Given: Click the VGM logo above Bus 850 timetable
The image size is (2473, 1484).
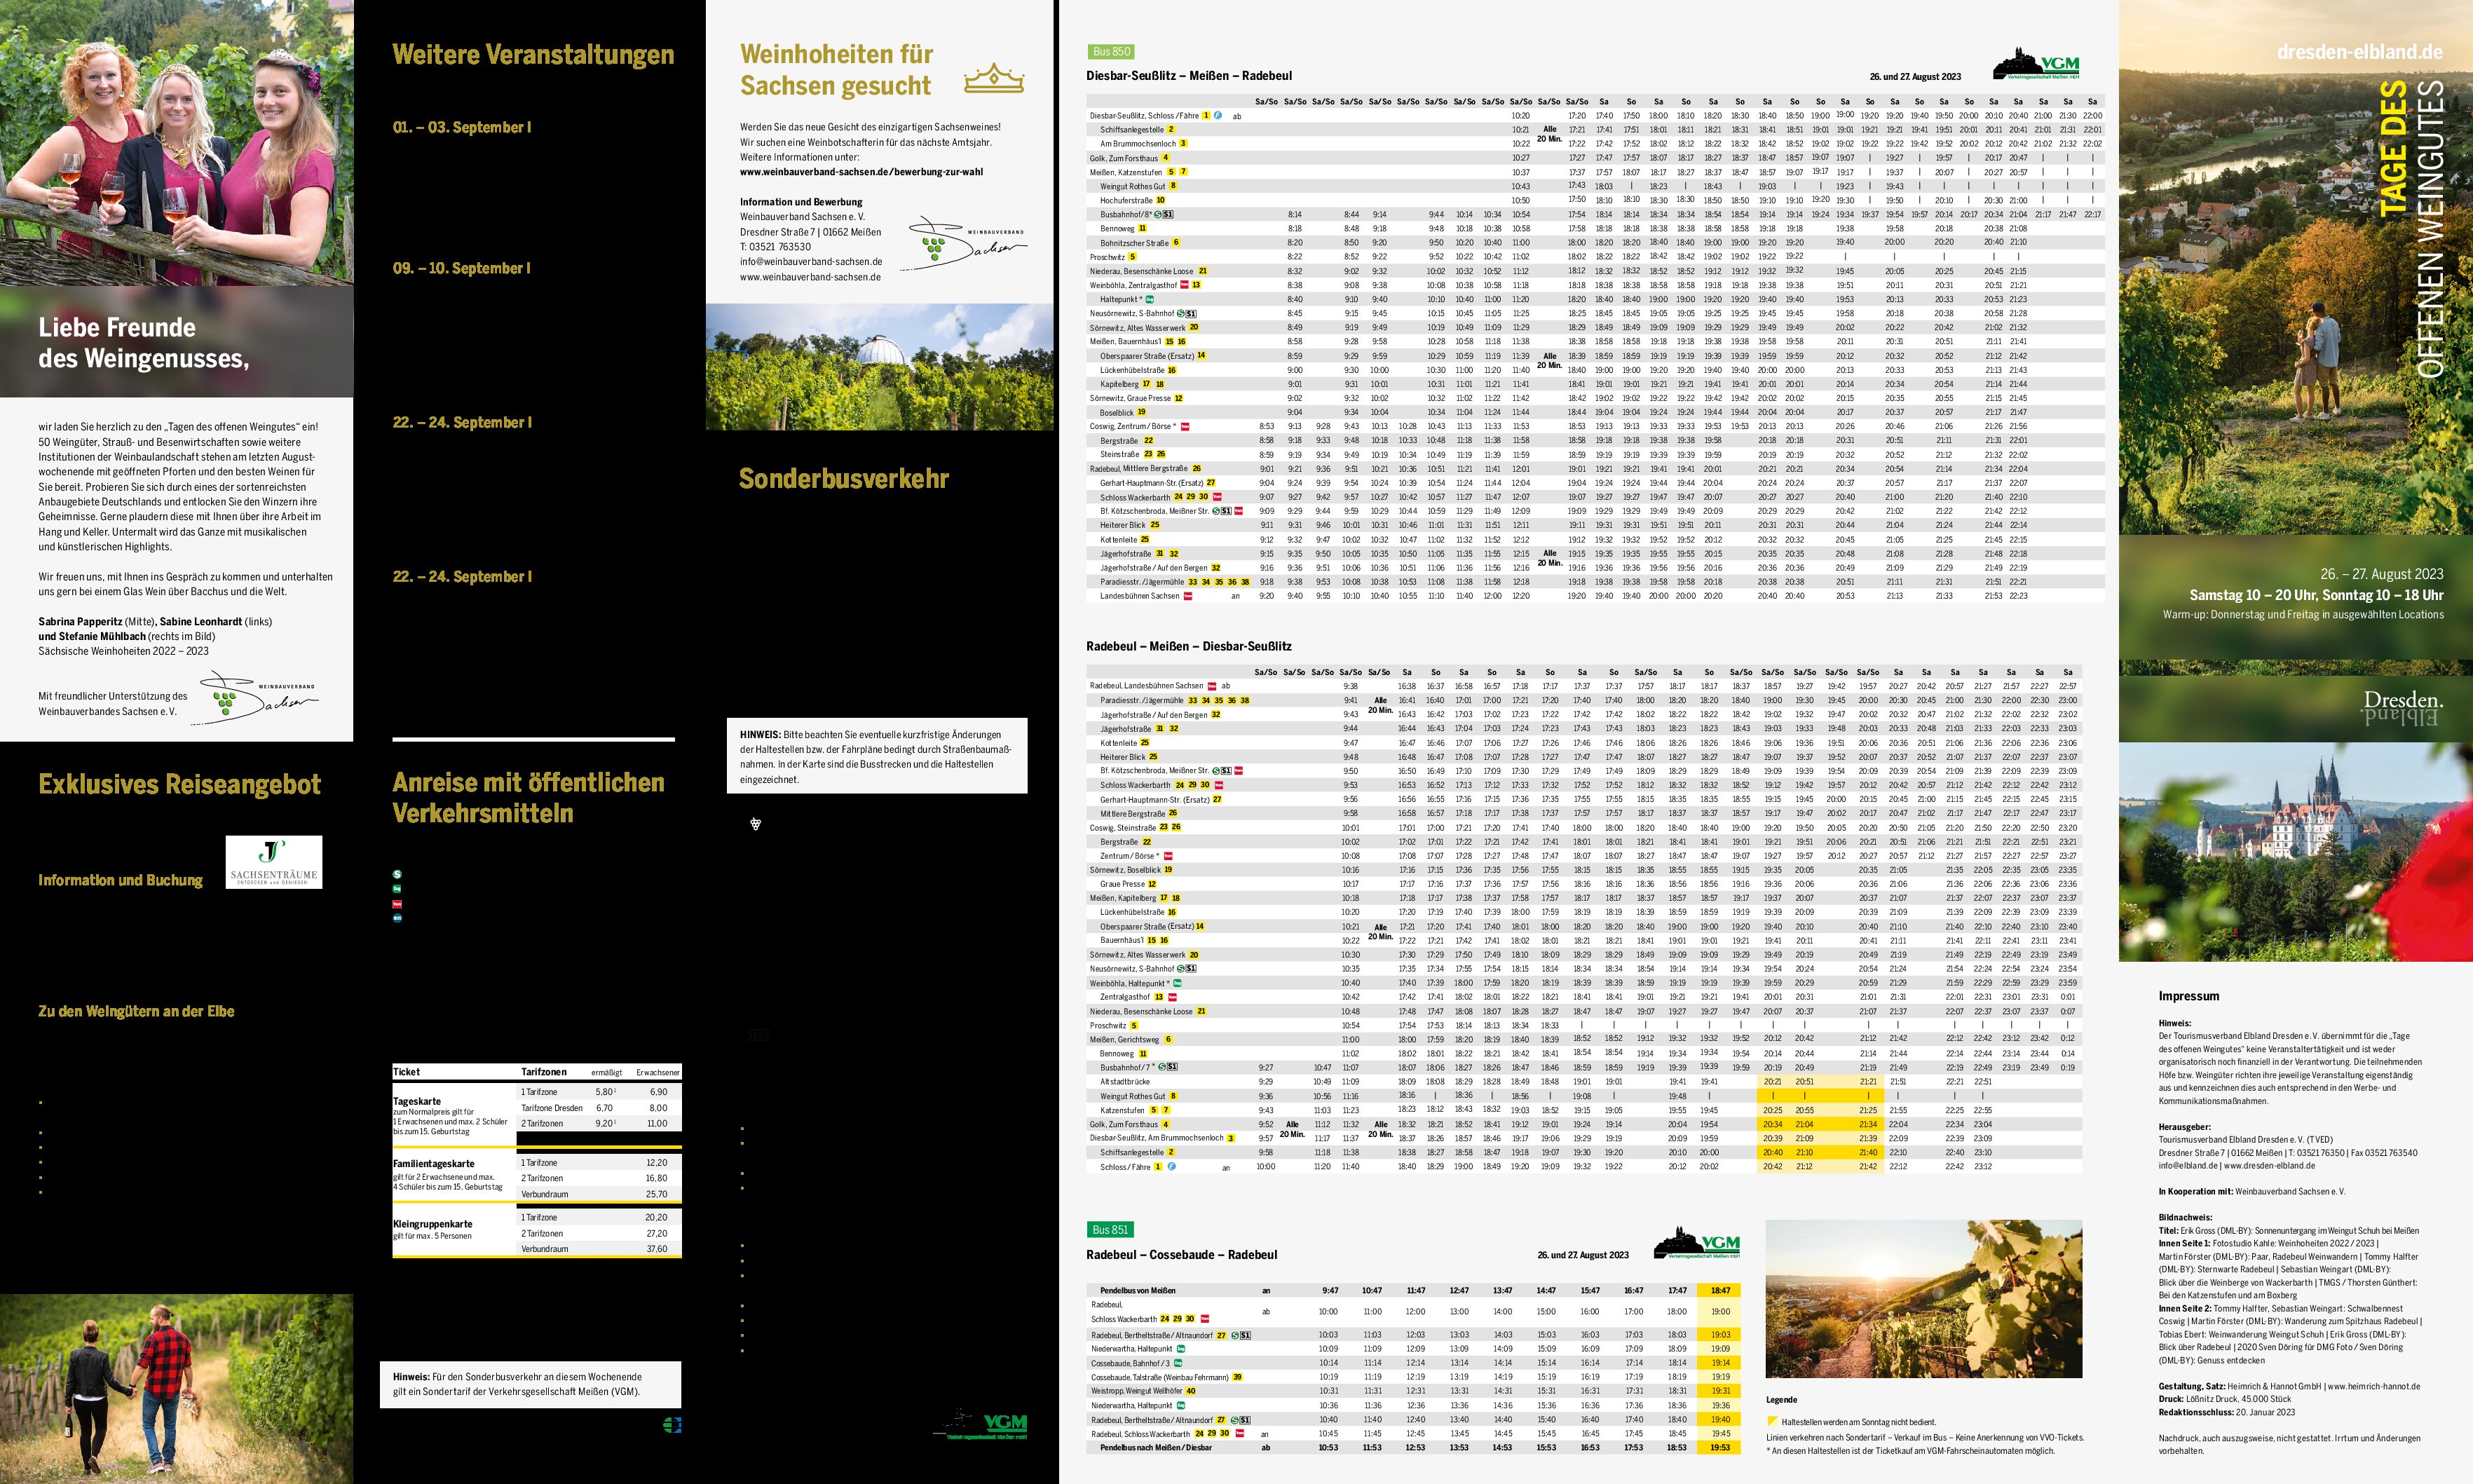Looking at the screenshot, I should click(2035, 63).
